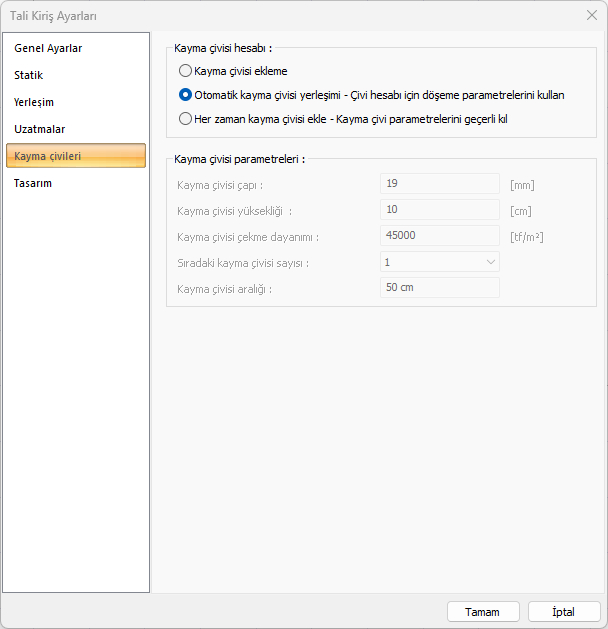Screen dimensions: 608x629
Task: Click the 'Kayma çivisi hesabı' group label
Action: [x=222, y=47]
